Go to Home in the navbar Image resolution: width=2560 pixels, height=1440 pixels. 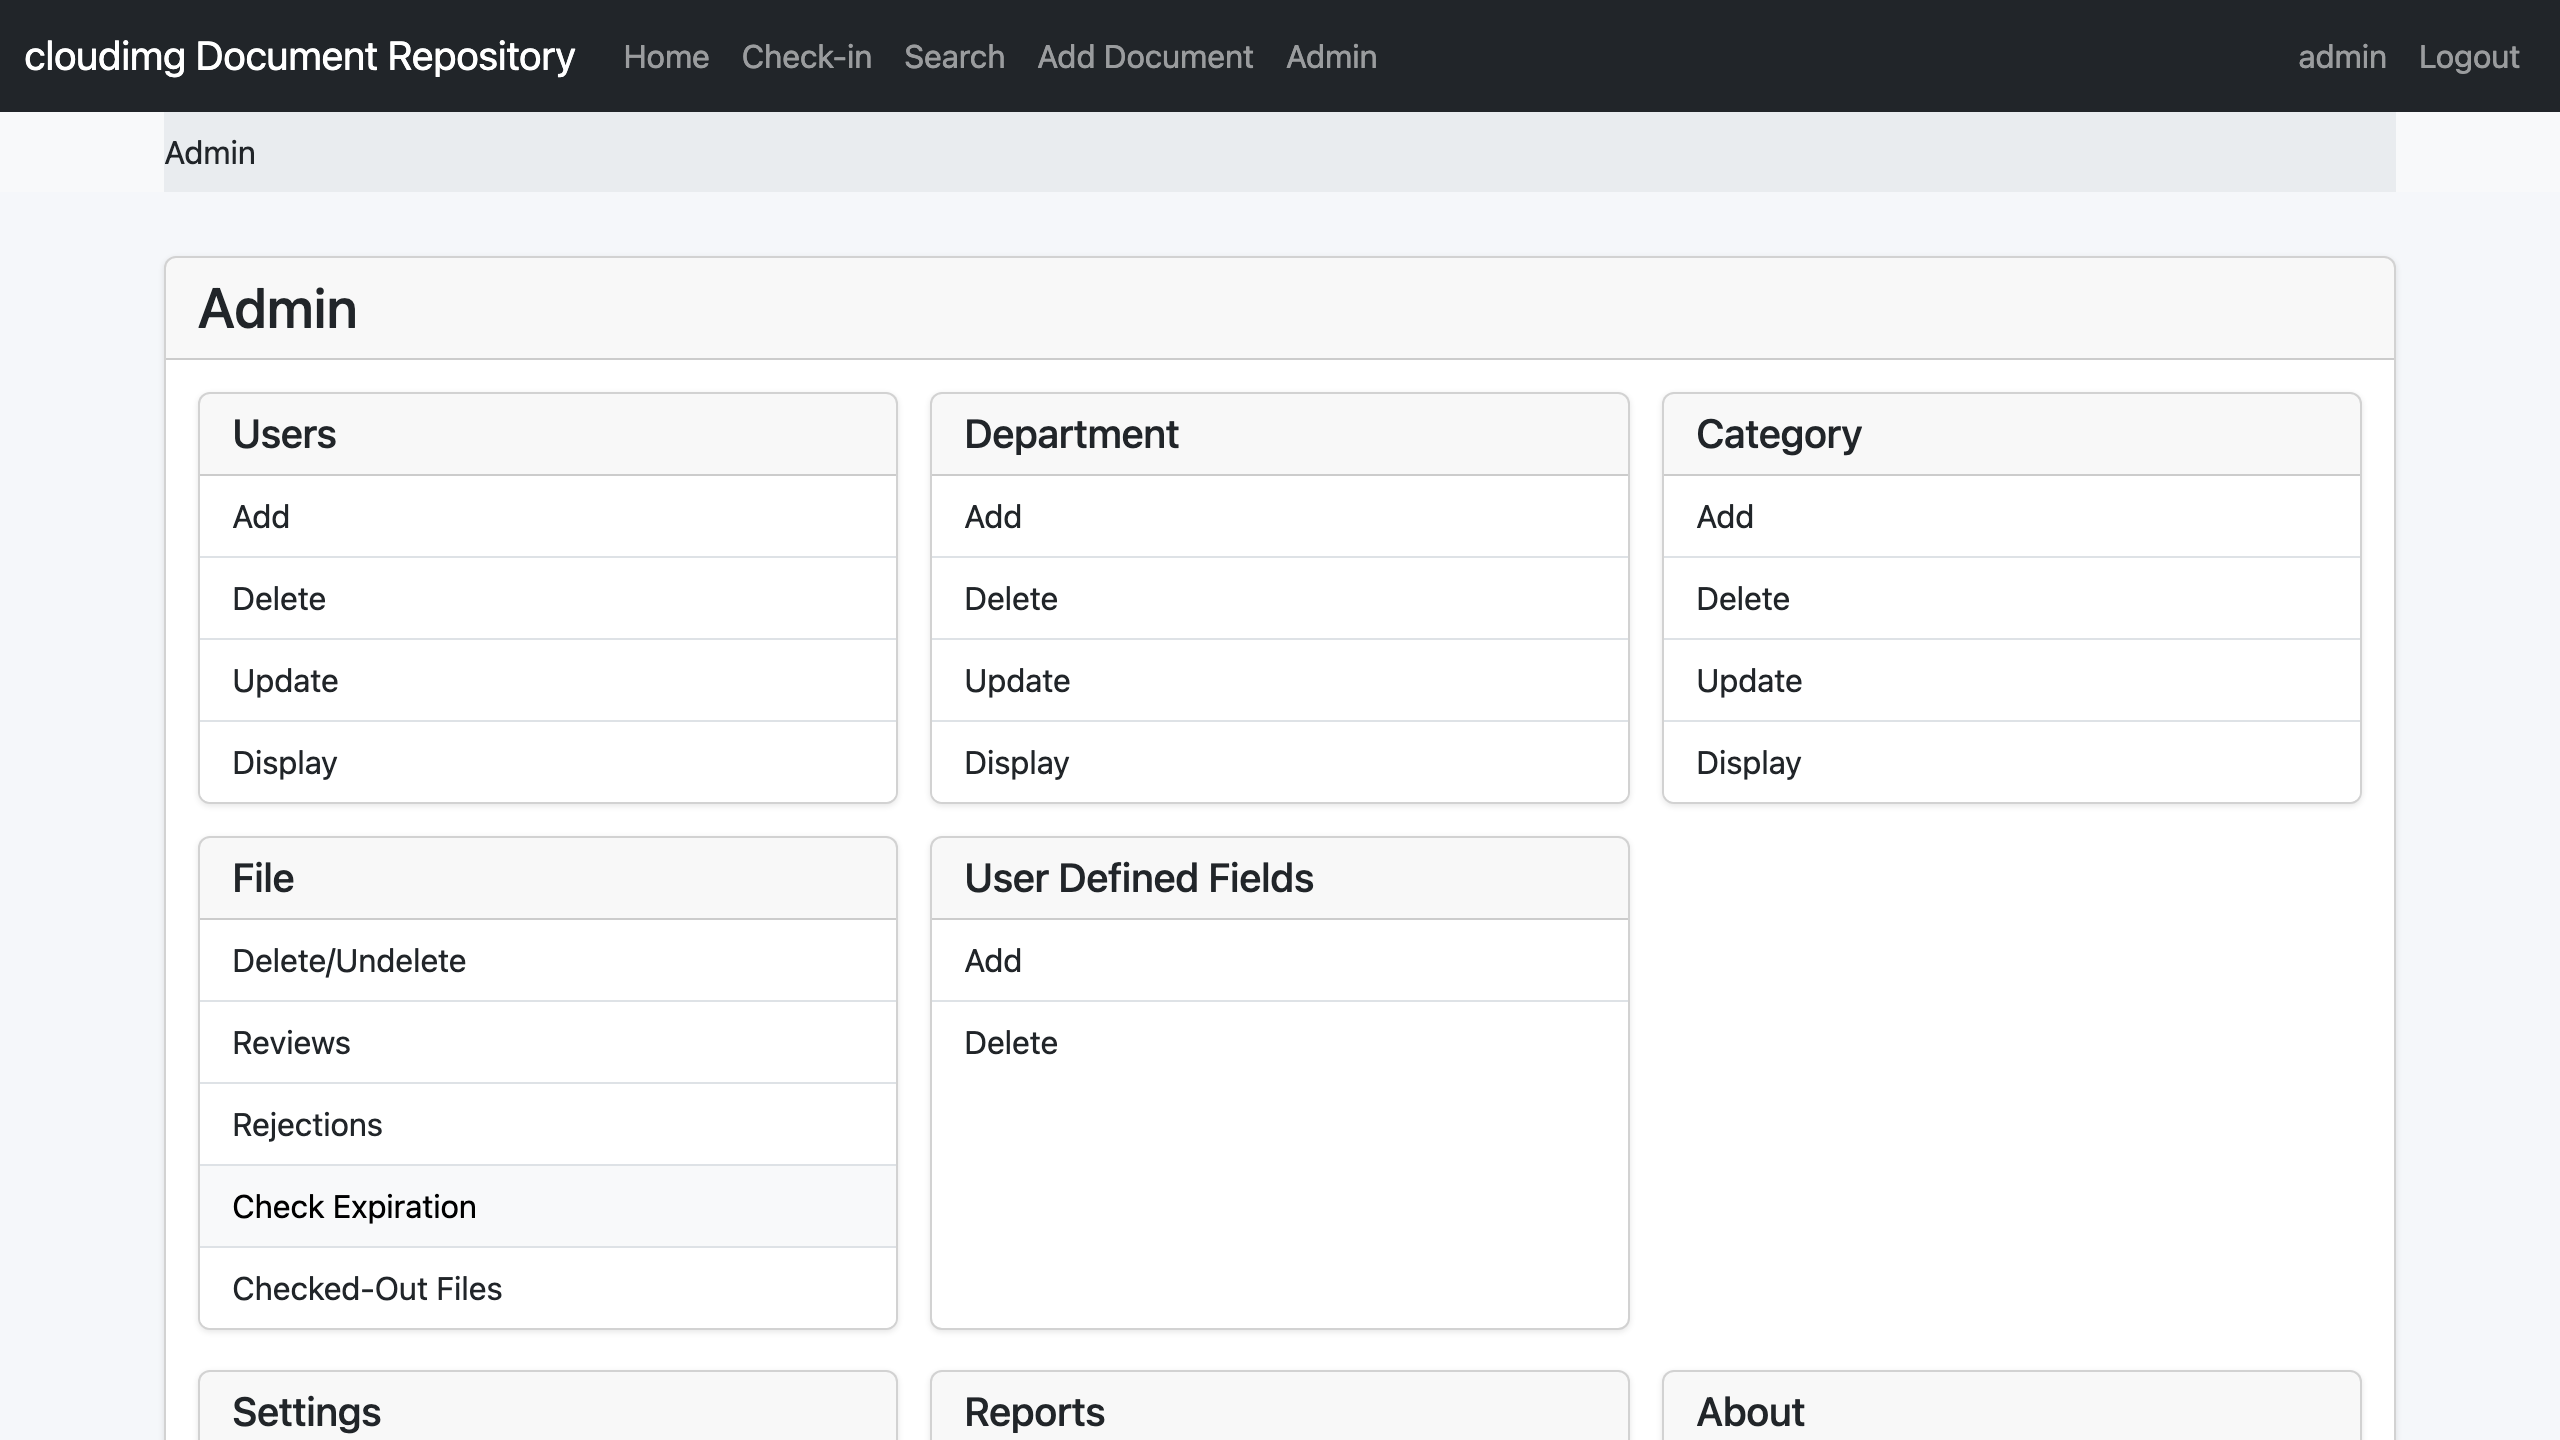[666, 57]
